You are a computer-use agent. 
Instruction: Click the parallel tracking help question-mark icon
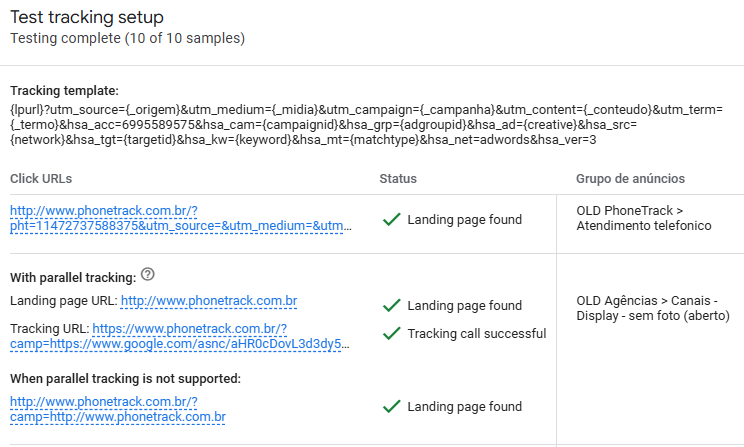148,274
